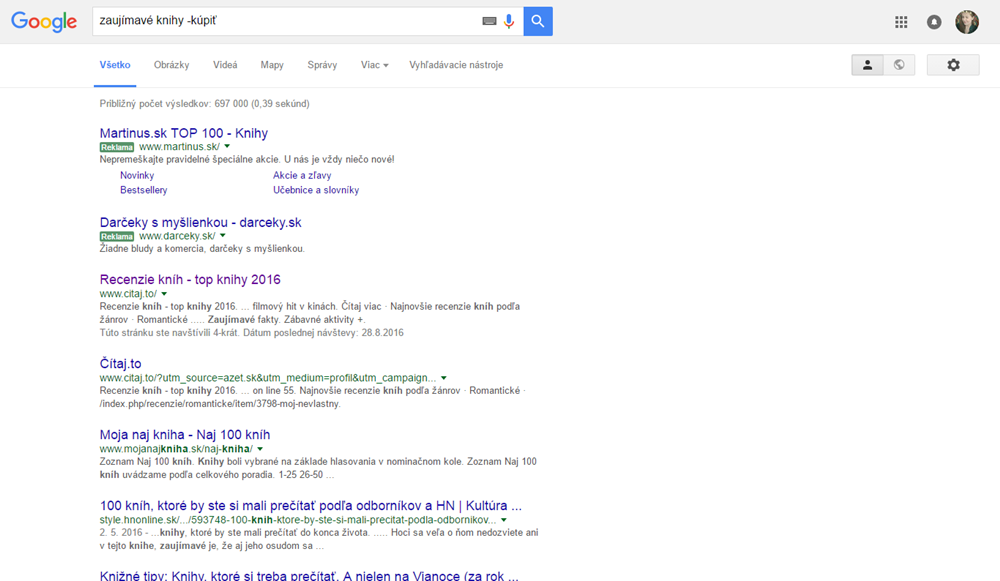Expand arrow next to style.hnonline.sk URL
Viewport: 1000px width, 581px height.
click(504, 520)
